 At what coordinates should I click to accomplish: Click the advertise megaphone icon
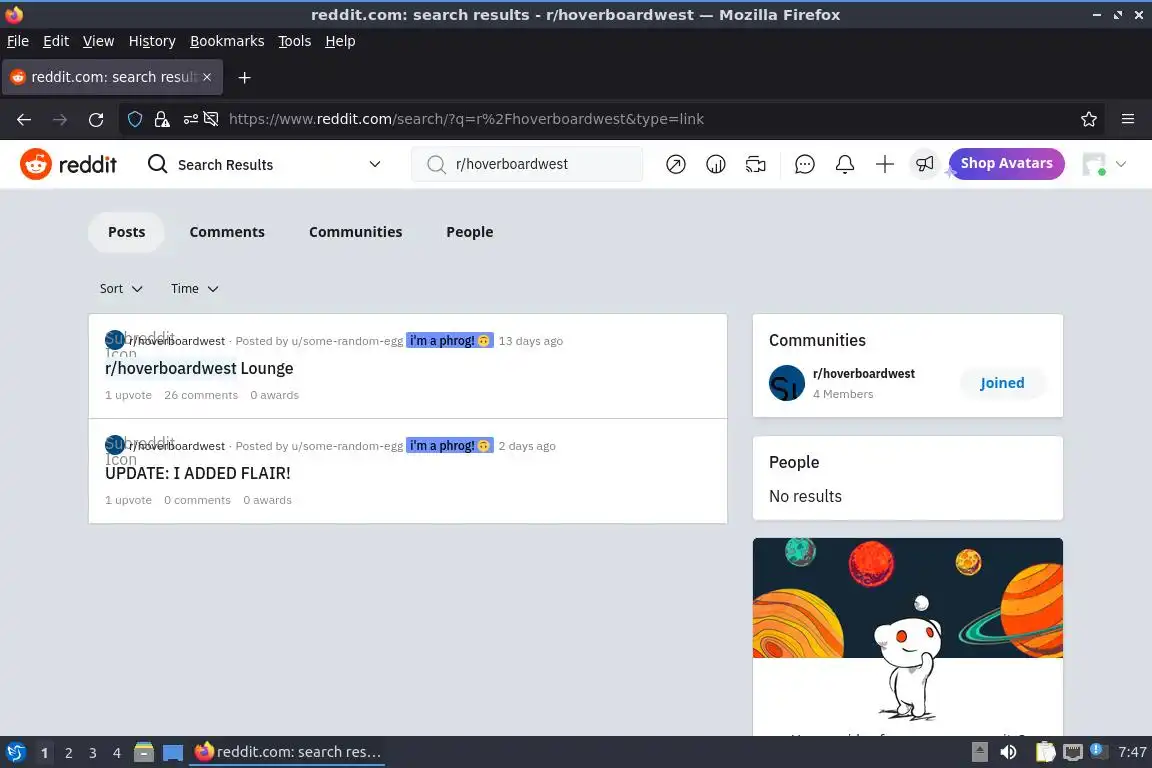click(x=924, y=164)
